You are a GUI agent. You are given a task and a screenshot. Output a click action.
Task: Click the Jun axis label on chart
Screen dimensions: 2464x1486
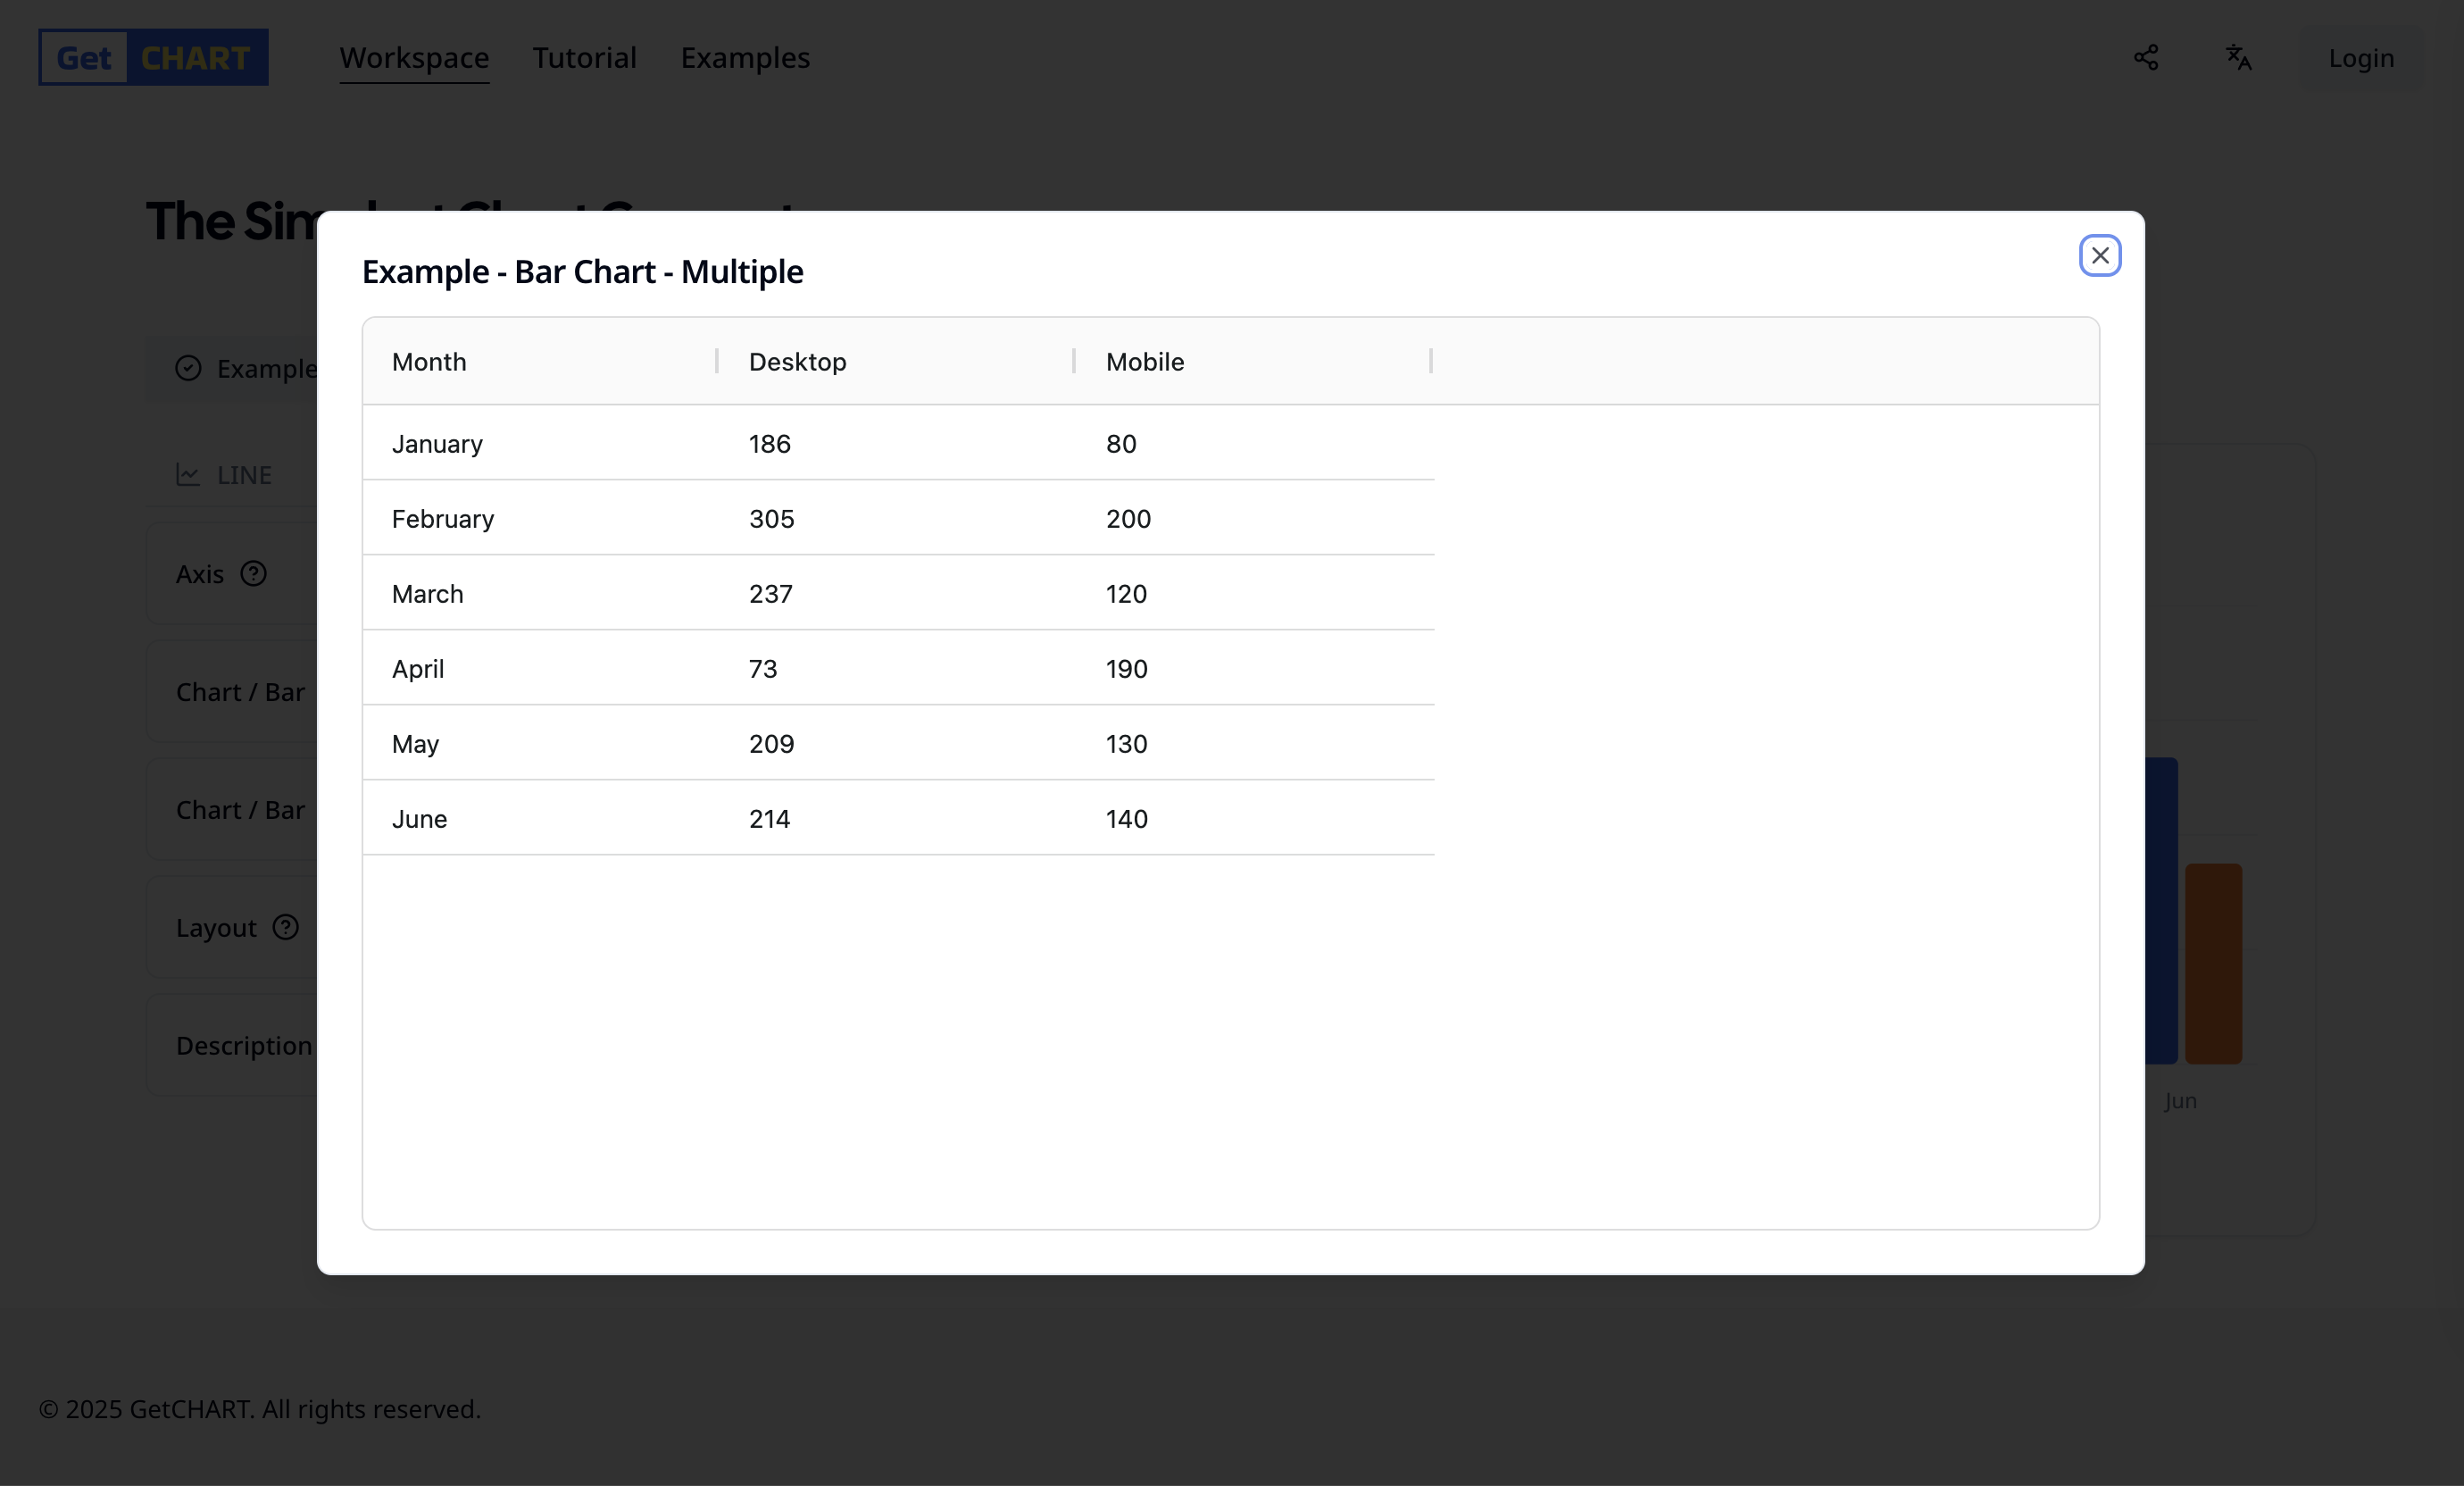pos(2180,1100)
